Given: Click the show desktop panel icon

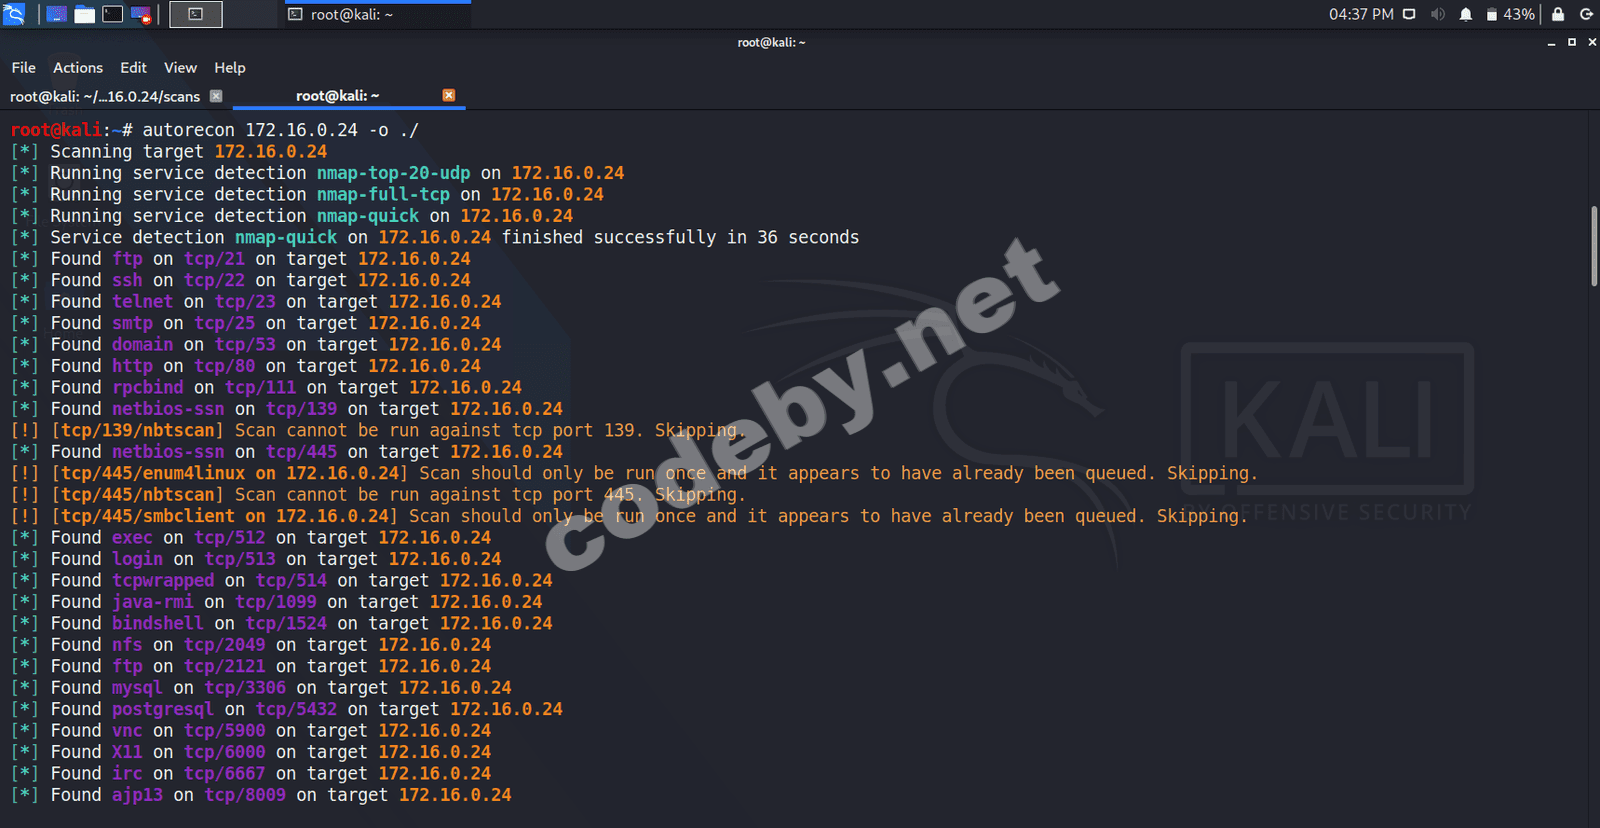Looking at the screenshot, I should [x=57, y=14].
